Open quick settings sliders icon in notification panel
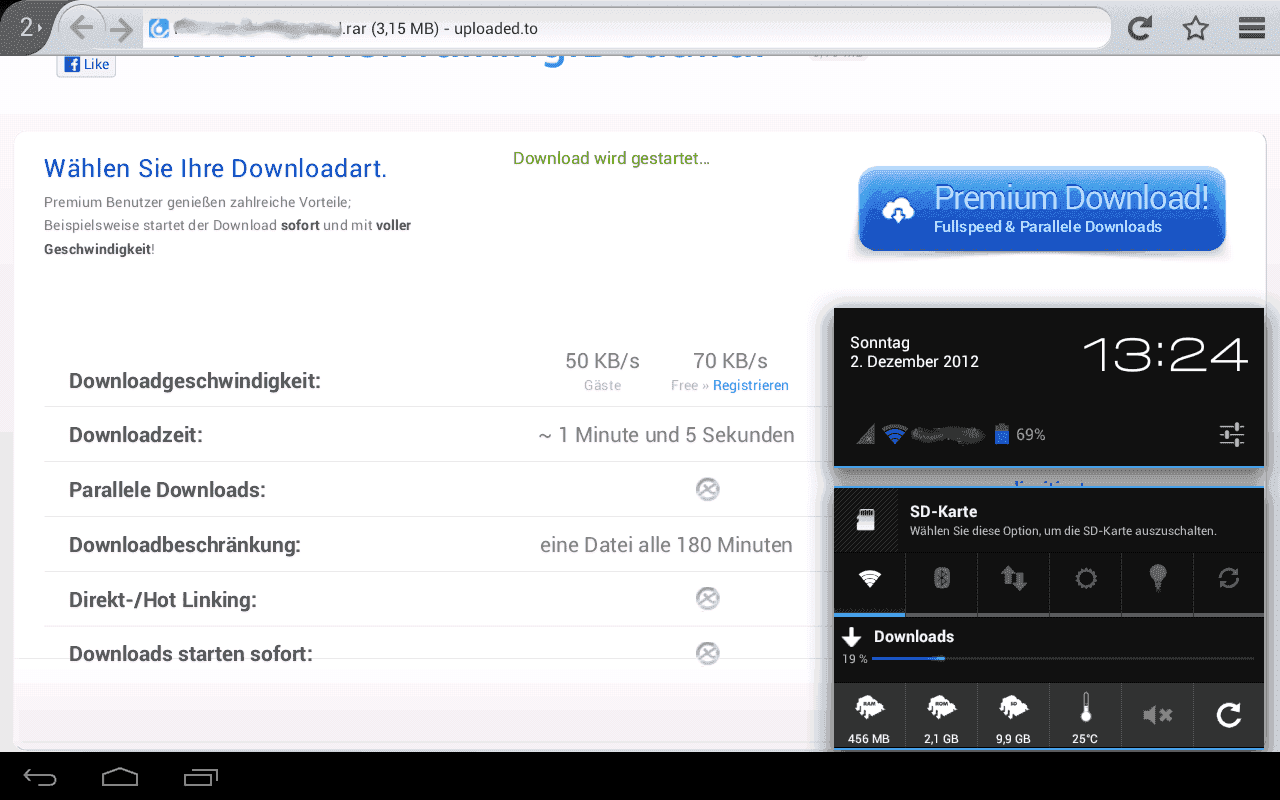 coord(1232,434)
